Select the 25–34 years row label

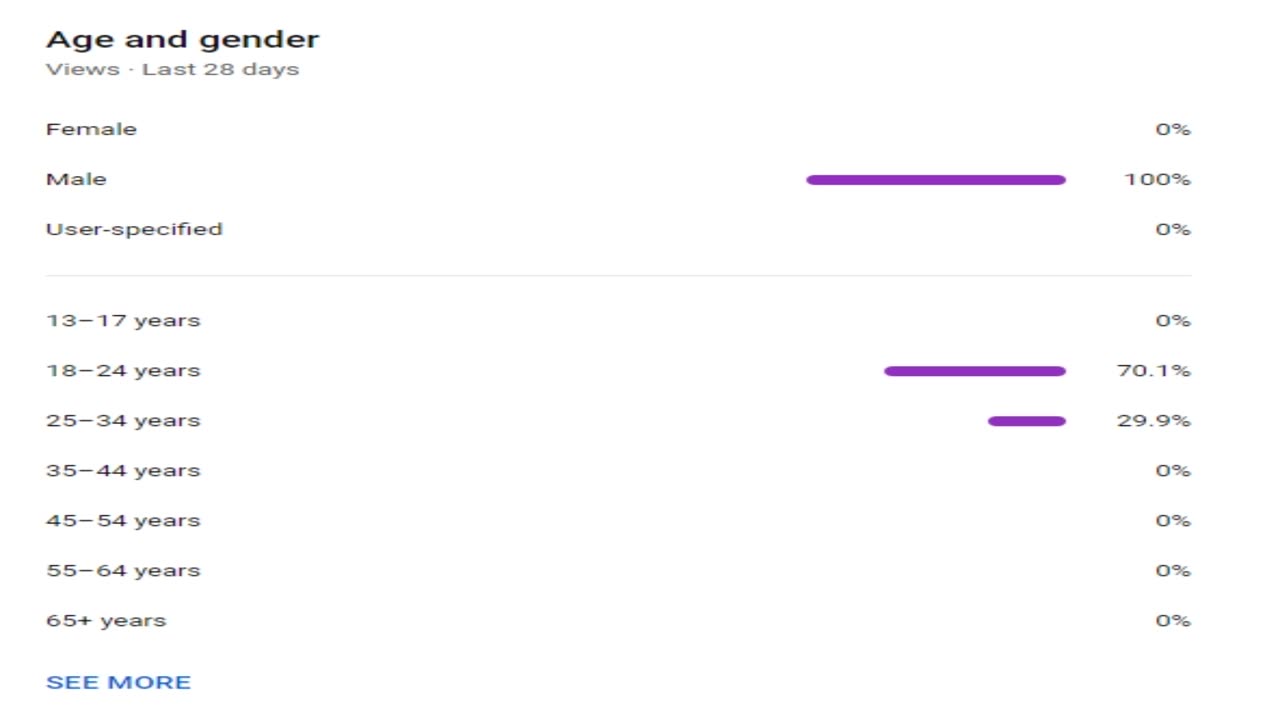[123, 421]
